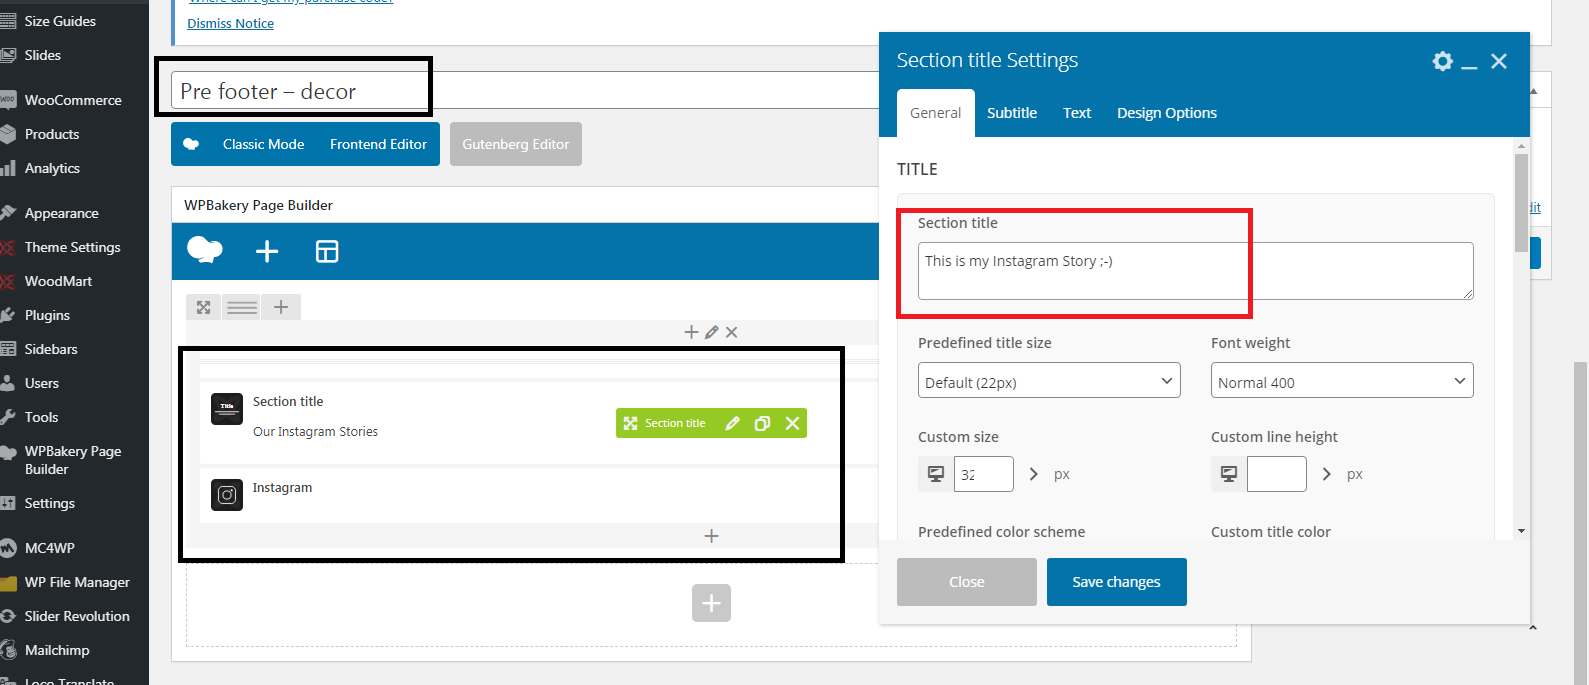The height and width of the screenshot is (685, 1589).
Task: Open Mailchimp in admin sidebar
Action: click(x=57, y=650)
